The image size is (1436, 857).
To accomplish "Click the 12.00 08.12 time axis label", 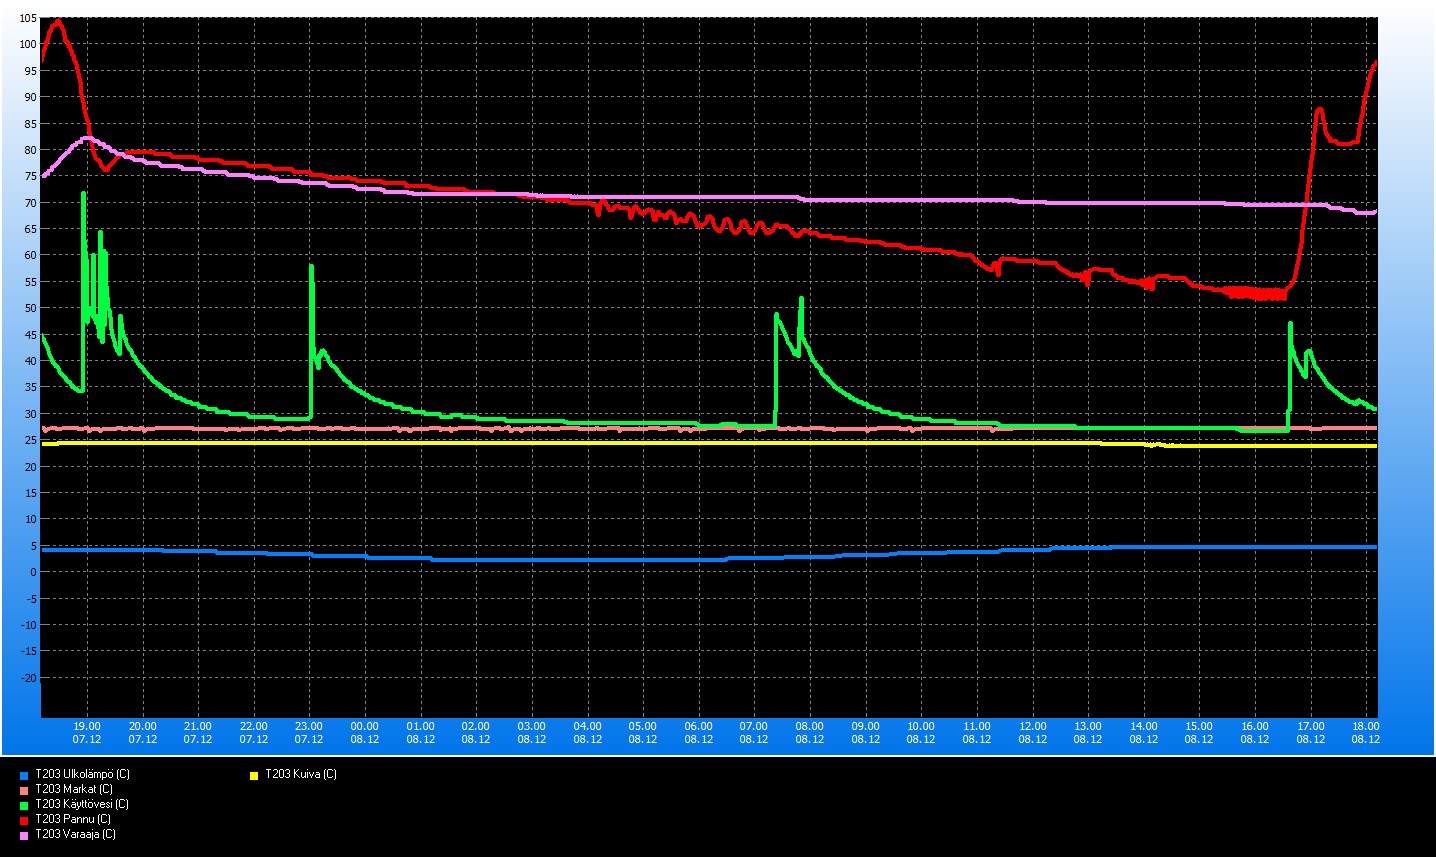I will [1033, 733].
